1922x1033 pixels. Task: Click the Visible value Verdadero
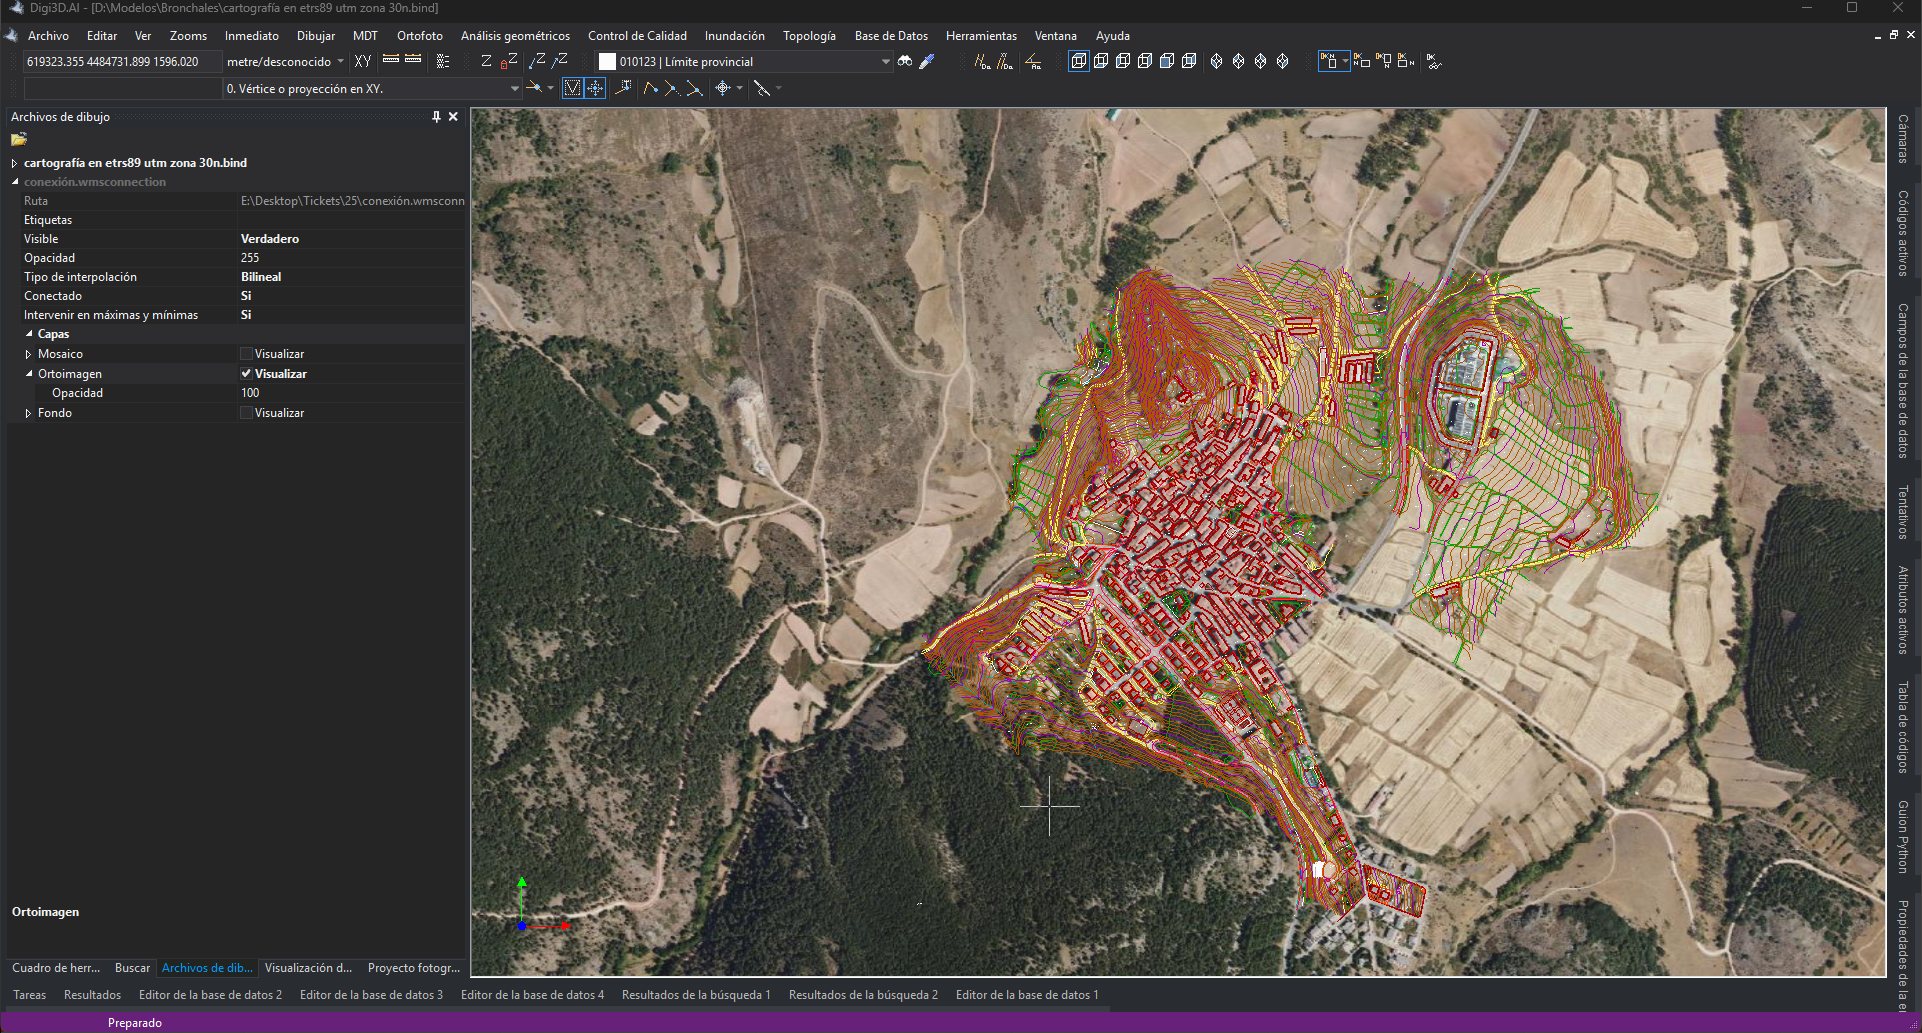pos(270,239)
